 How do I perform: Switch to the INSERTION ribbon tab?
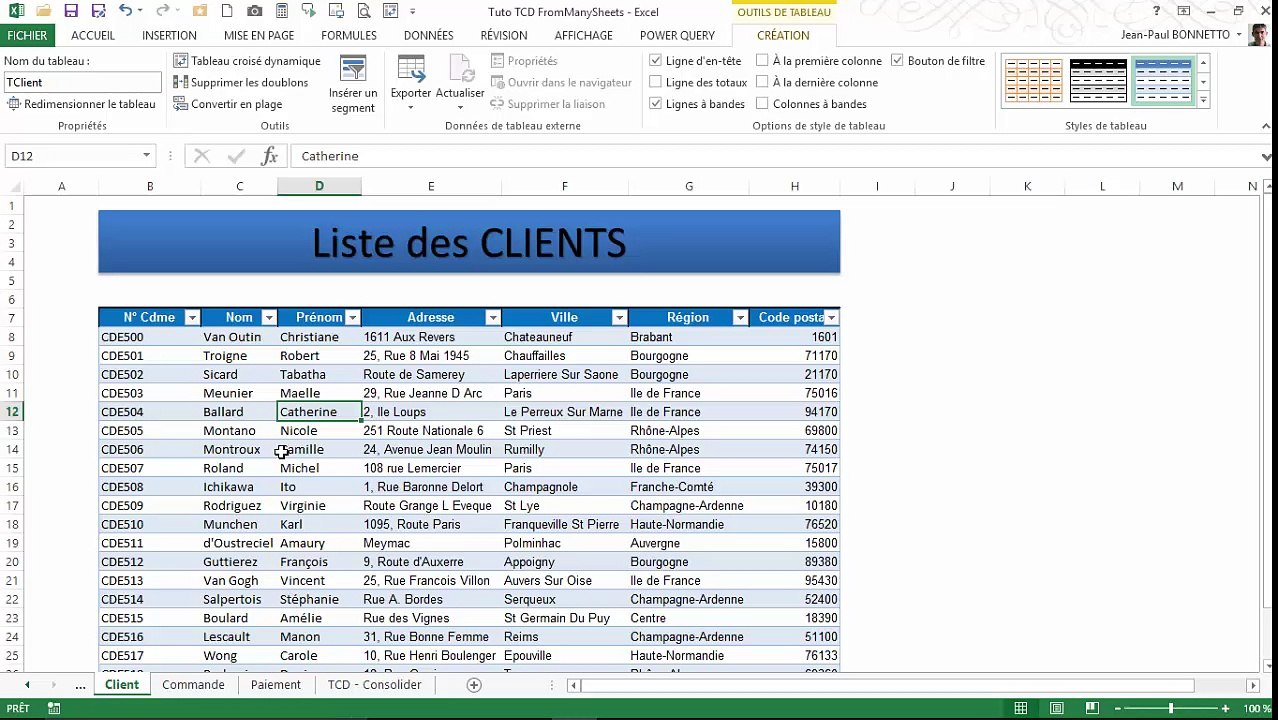pyautogui.click(x=169, y=35)
